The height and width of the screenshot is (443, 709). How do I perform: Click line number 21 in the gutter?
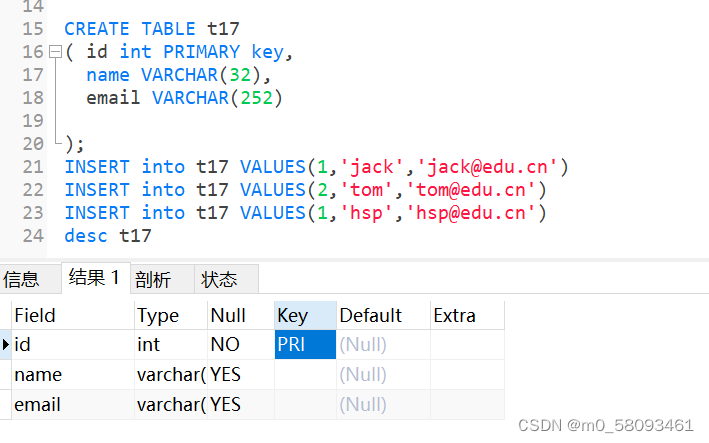coord(33,167)
